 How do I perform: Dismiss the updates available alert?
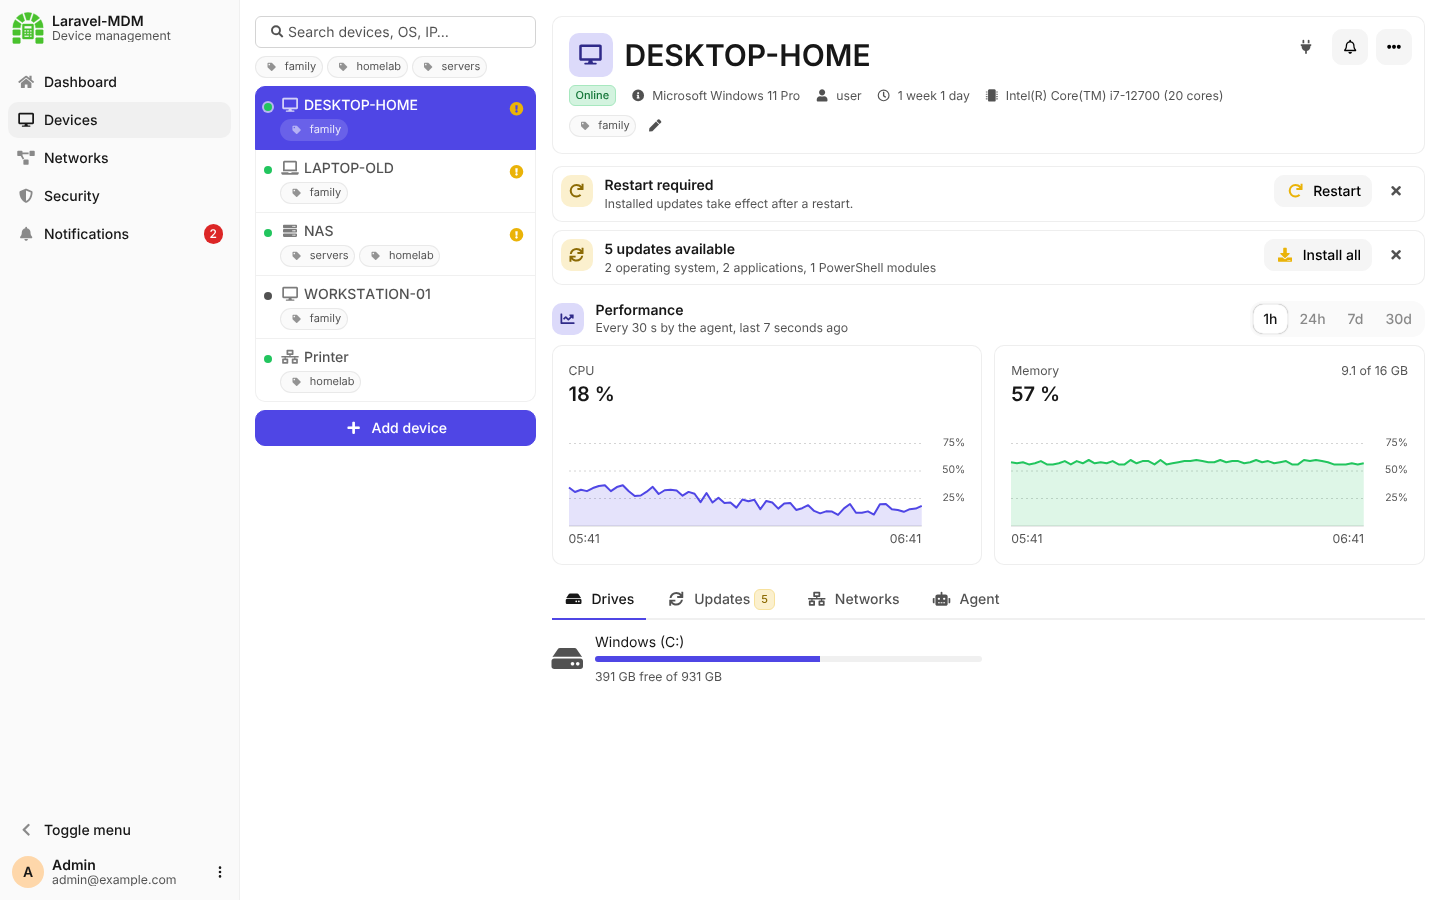(x=1396, y=255)
